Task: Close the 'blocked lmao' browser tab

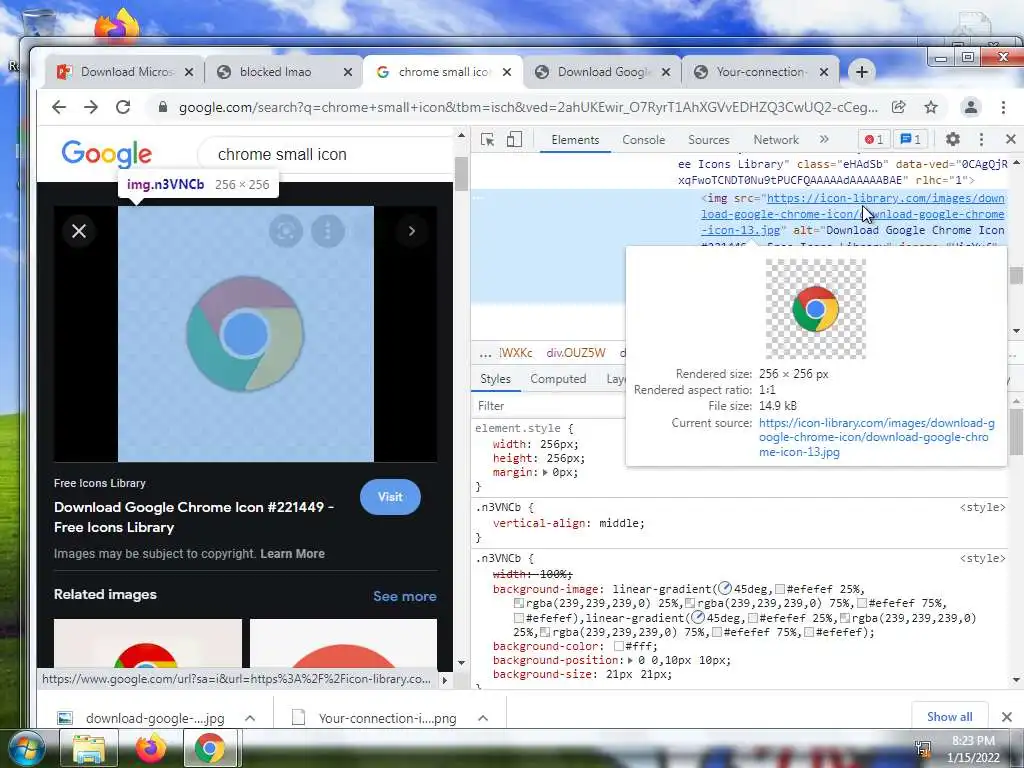Action: 347,72
